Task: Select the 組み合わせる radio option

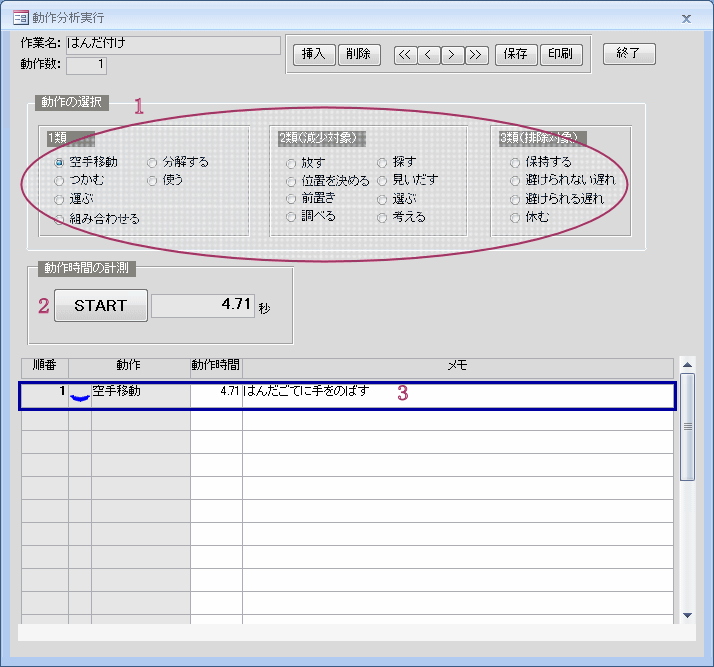Action: [x=59, y=220]
